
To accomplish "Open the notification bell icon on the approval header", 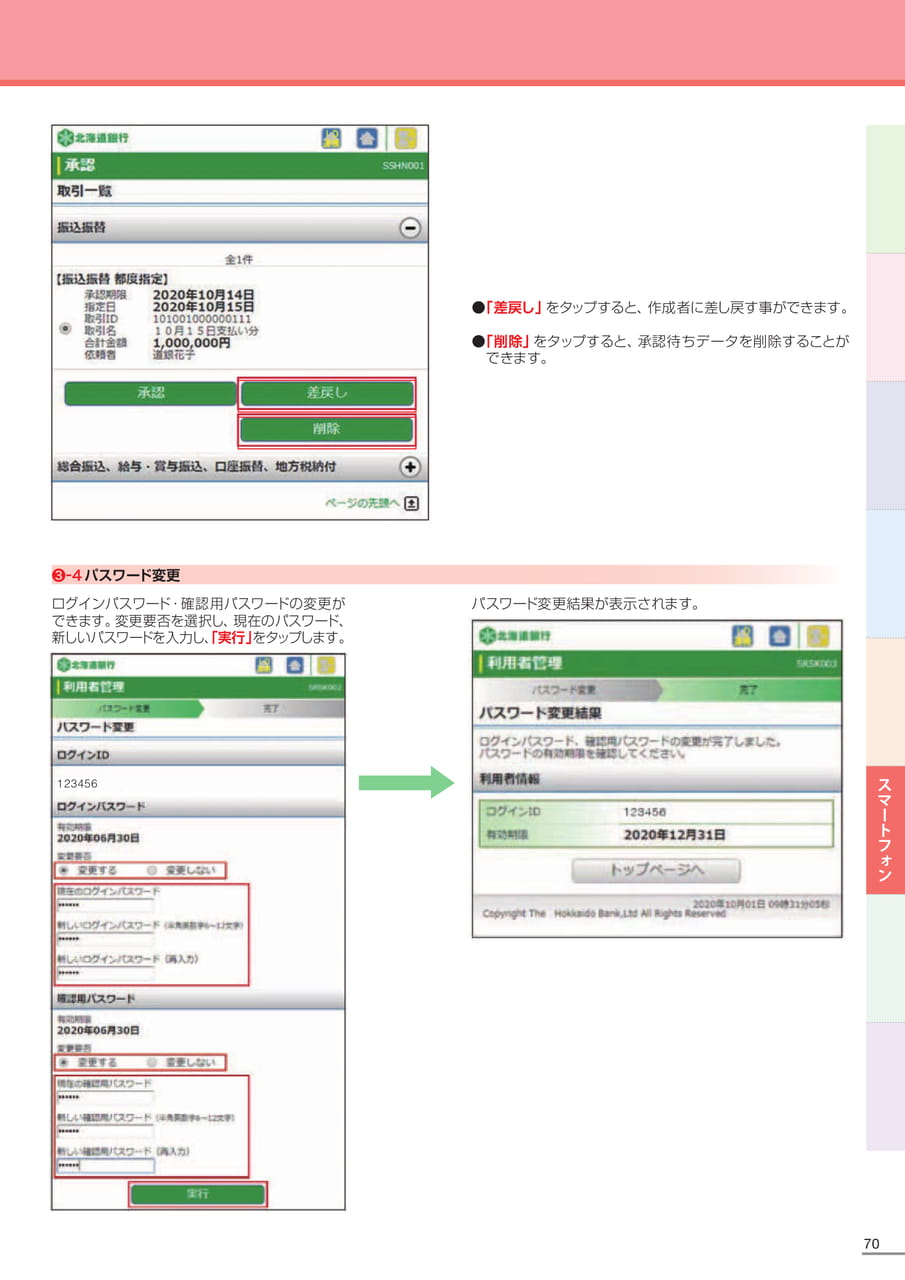I will [x=332, y=137].
